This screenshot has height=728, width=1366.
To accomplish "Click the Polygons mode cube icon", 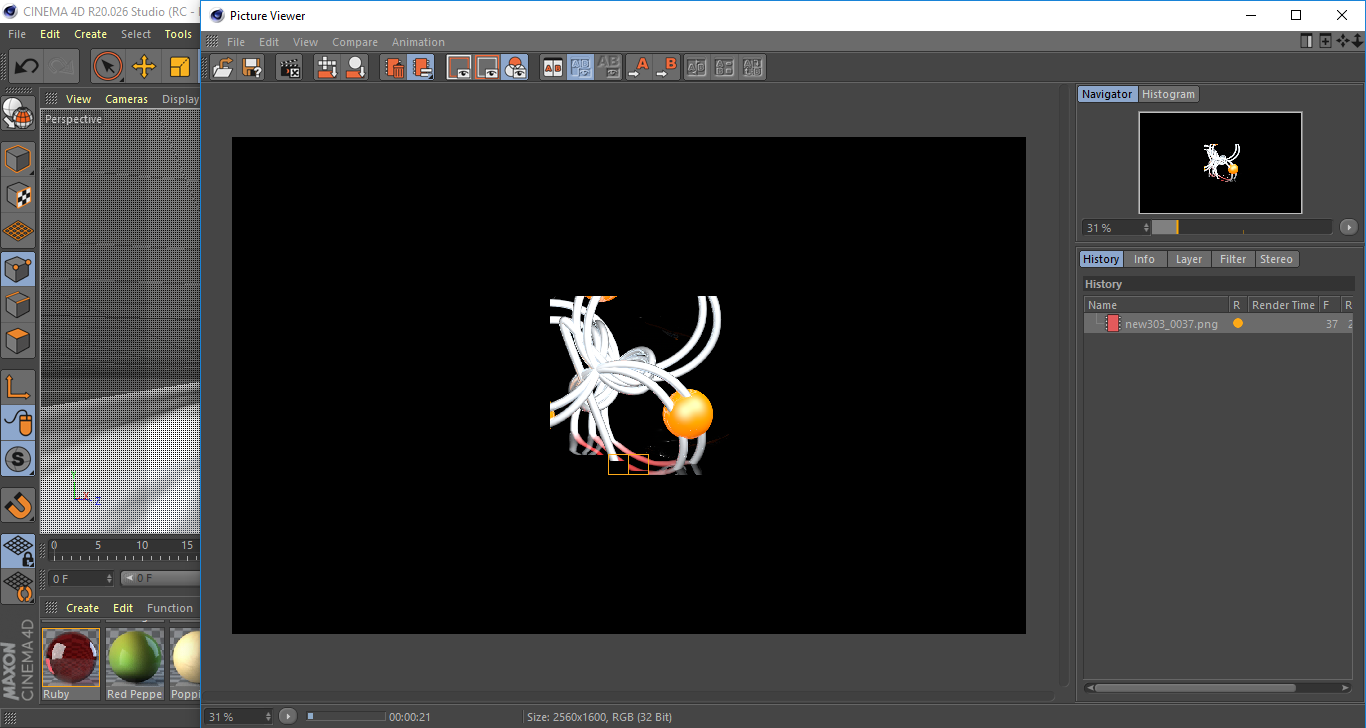I will click(x=18, y=341).
